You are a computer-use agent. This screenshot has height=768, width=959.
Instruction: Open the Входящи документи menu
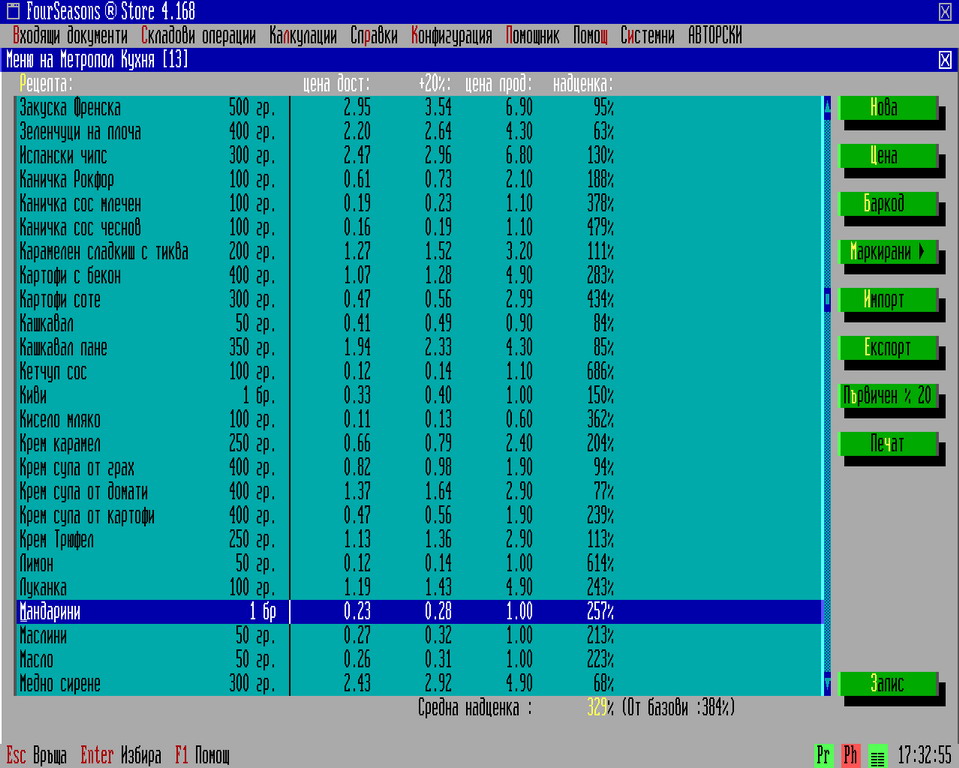69,36
